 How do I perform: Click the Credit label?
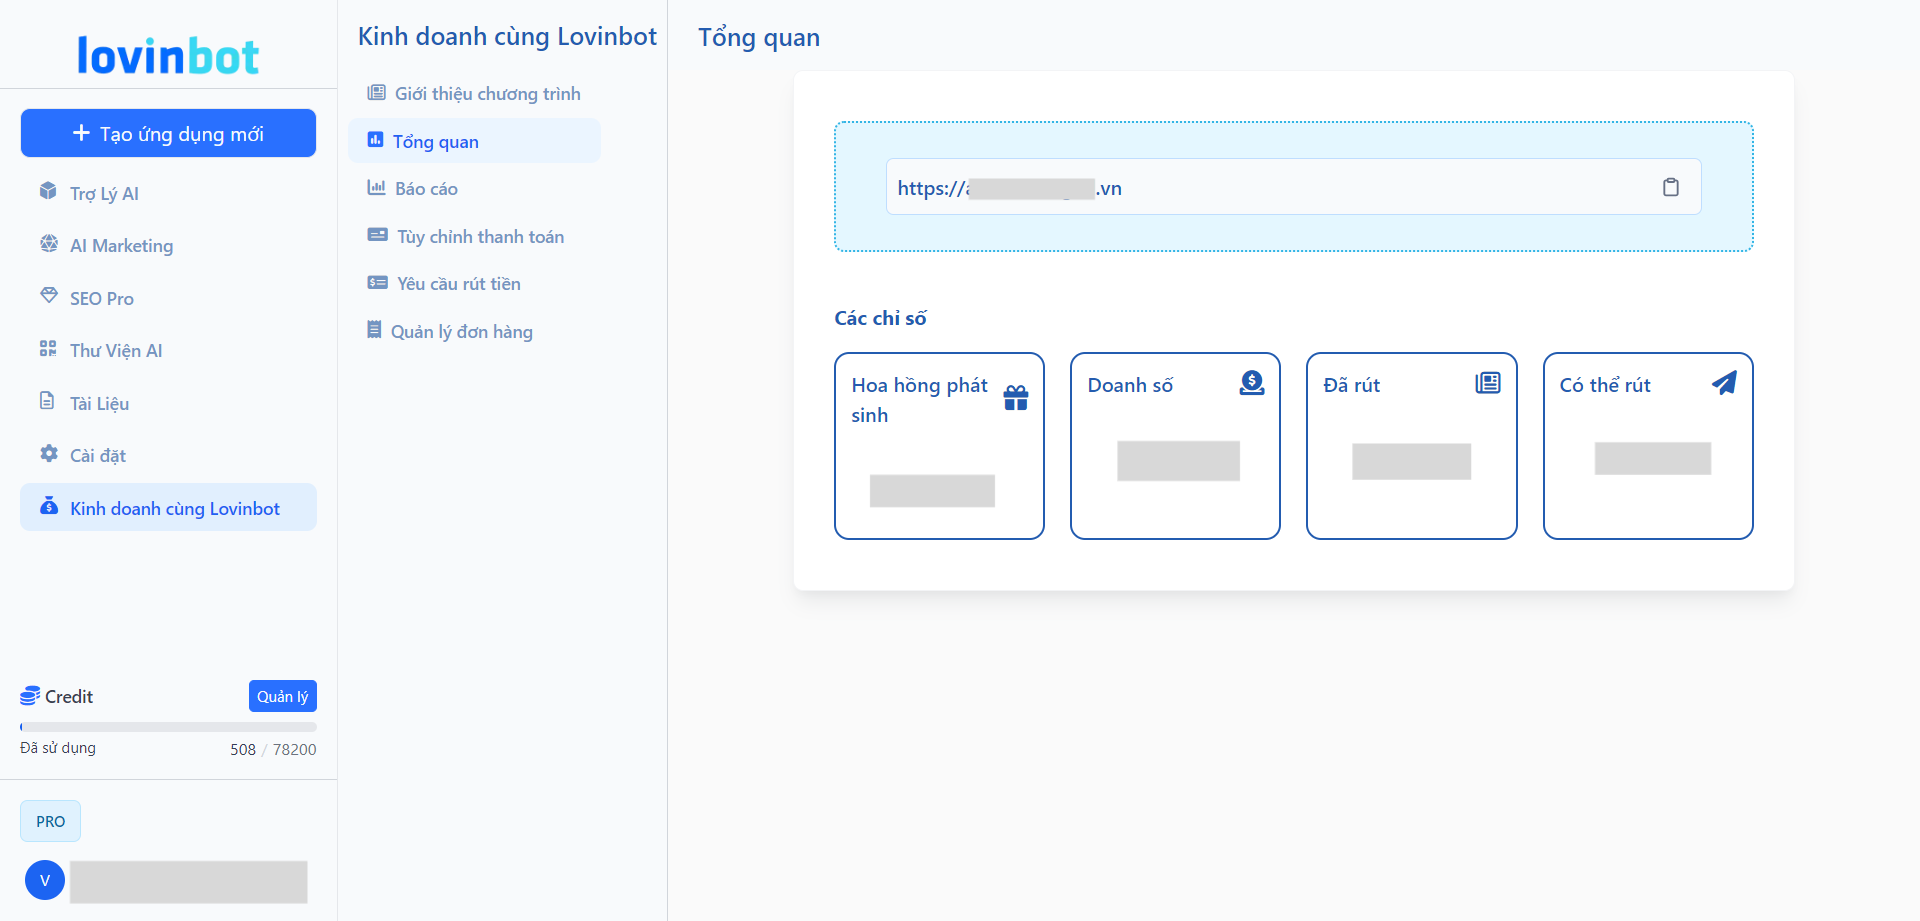[69, 696]
